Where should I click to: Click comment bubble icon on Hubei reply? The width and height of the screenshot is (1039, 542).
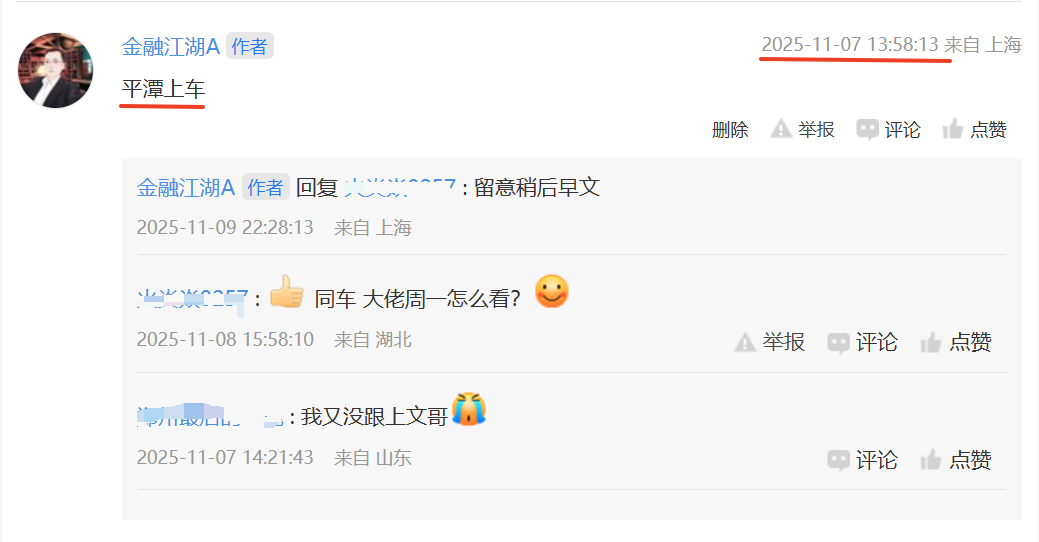(838, 343)
